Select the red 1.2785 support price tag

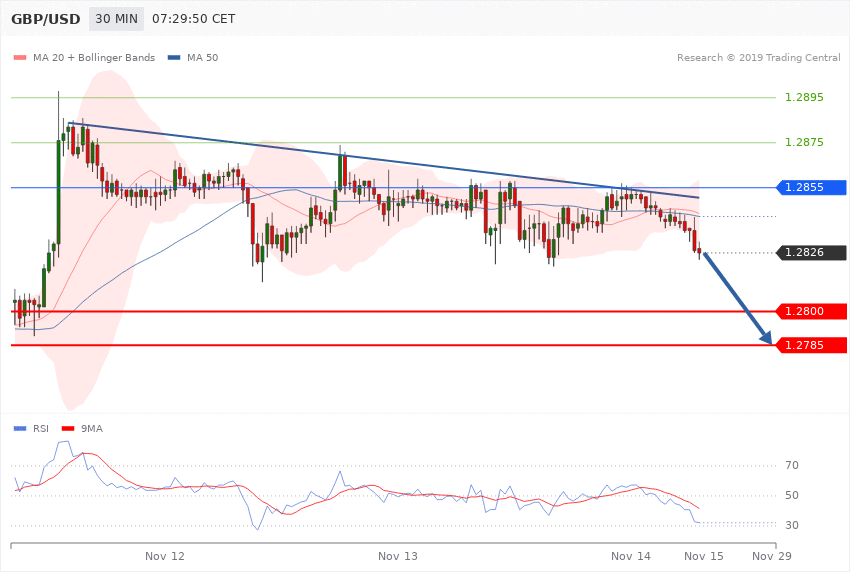point(811,345)
